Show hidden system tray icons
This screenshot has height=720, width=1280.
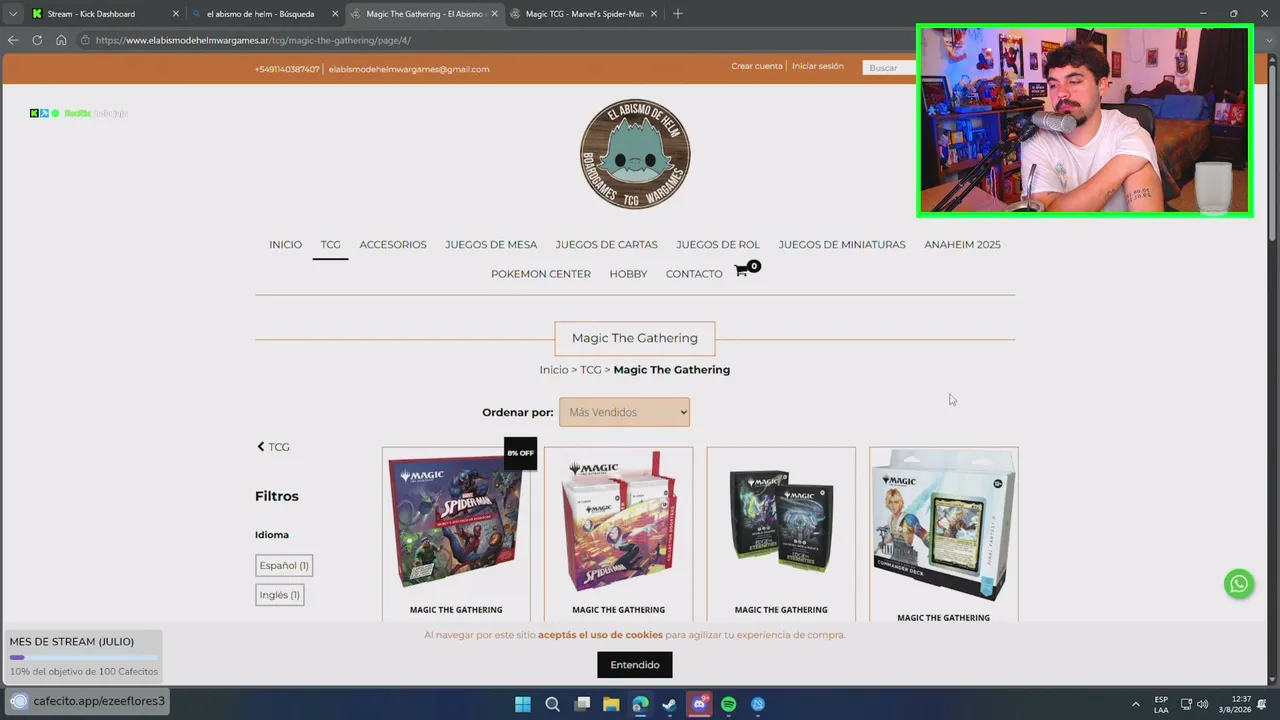(x=1135, y=704)
